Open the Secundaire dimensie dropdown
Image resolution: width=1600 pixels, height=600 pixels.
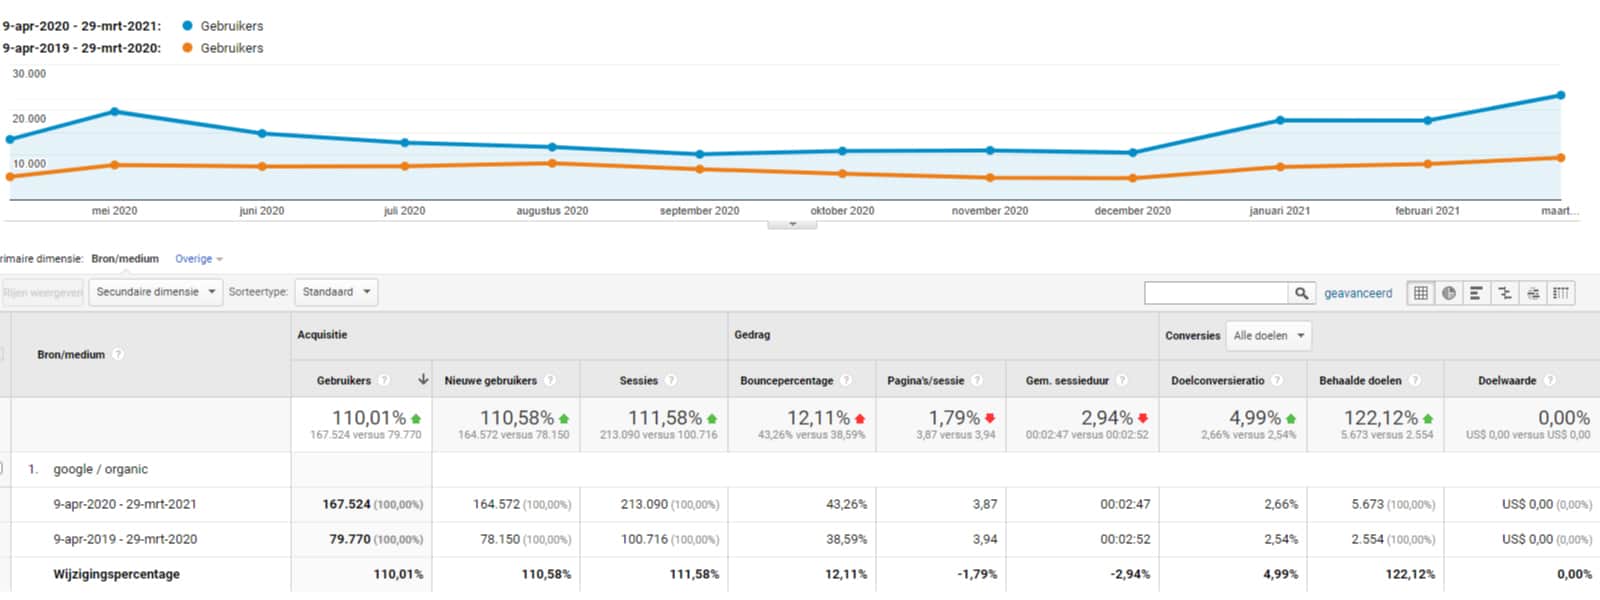(155, 292)
